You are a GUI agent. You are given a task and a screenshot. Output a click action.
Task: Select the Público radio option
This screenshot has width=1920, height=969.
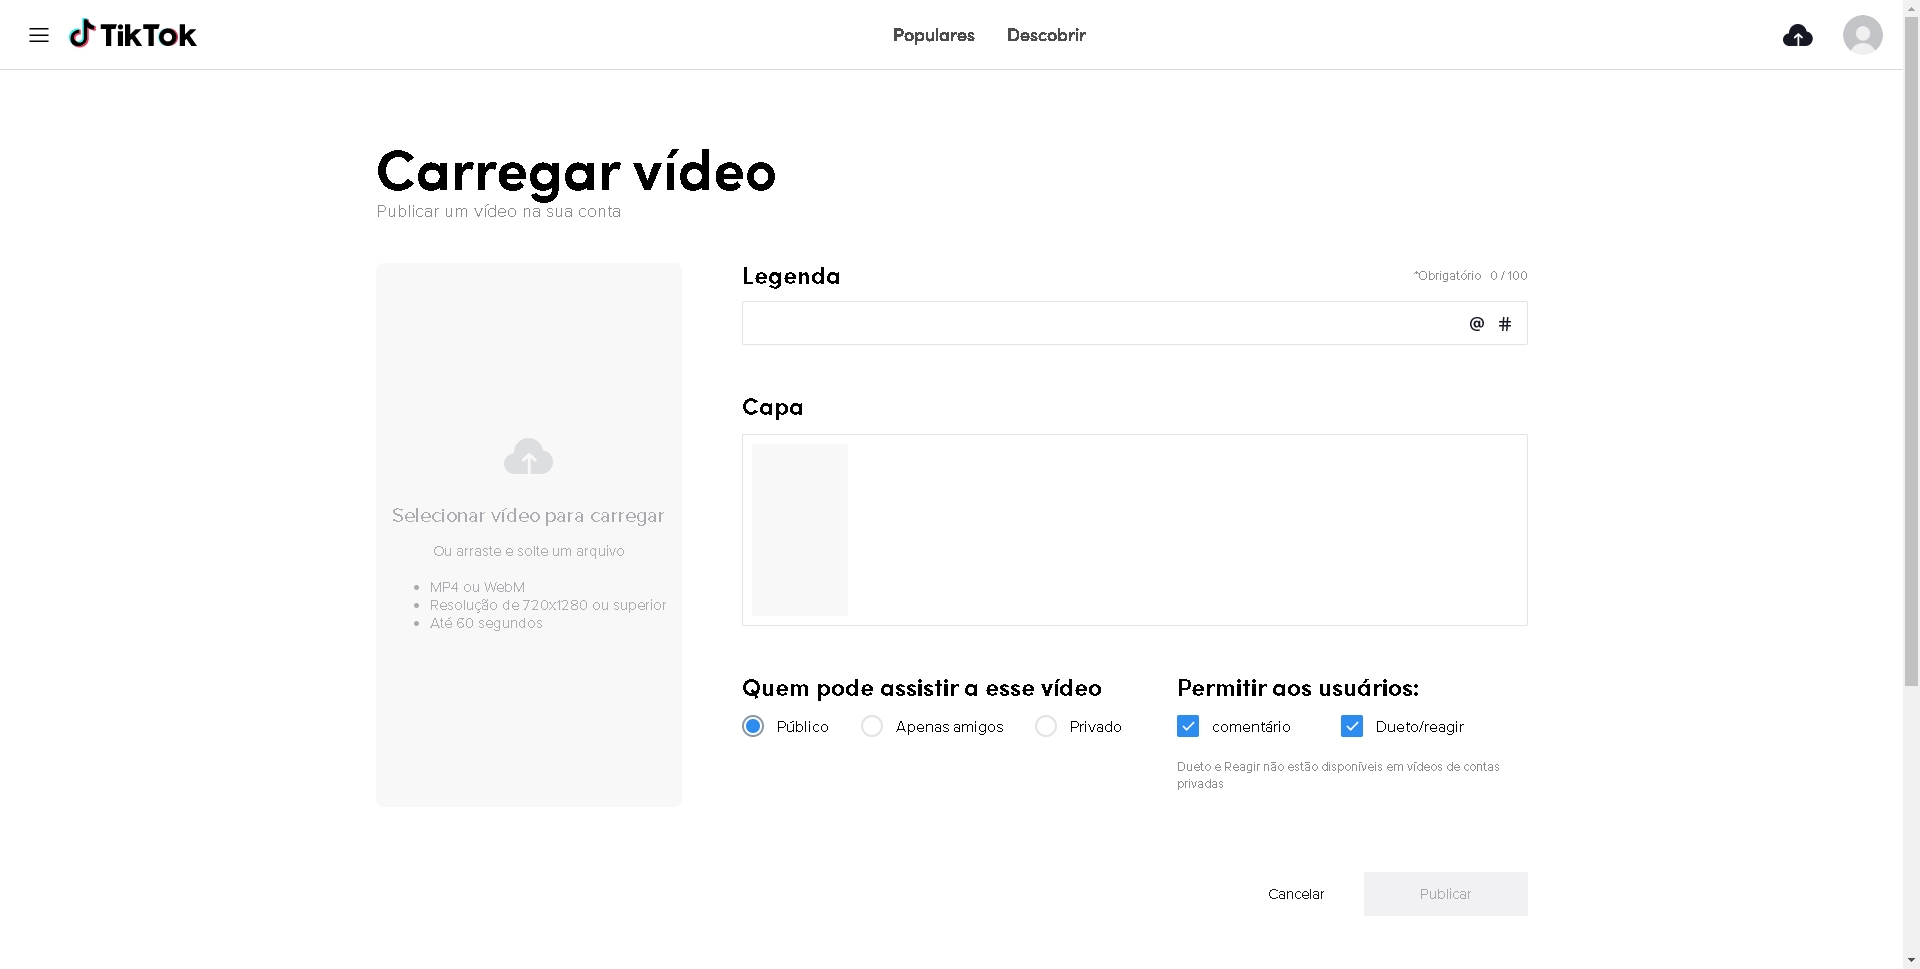click(x=753, y=726)
